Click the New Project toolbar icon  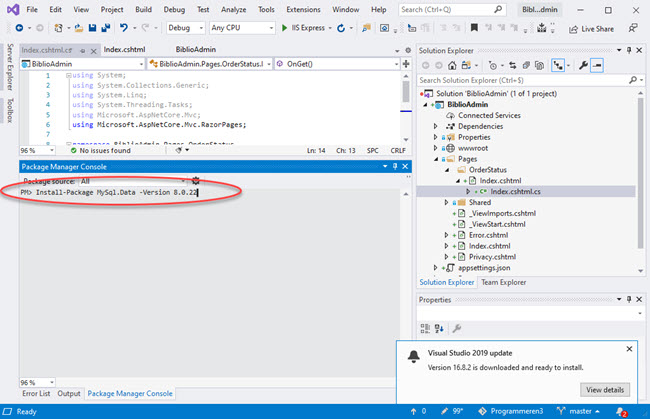(58, 28)
